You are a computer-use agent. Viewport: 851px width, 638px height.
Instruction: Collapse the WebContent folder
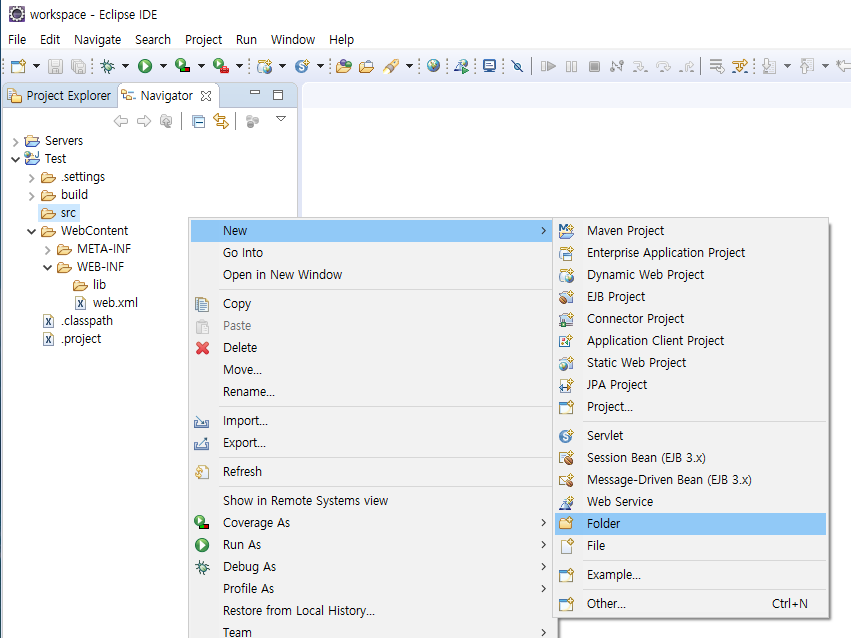[x=31, y=232]
